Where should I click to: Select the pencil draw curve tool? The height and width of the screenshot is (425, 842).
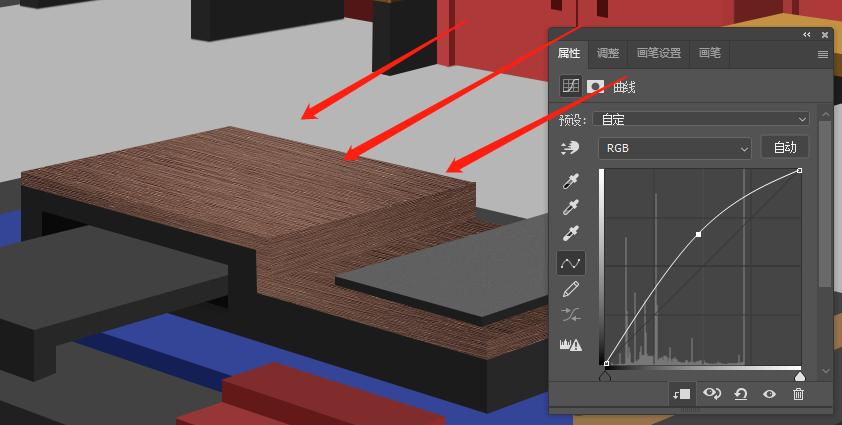[571, 290]
